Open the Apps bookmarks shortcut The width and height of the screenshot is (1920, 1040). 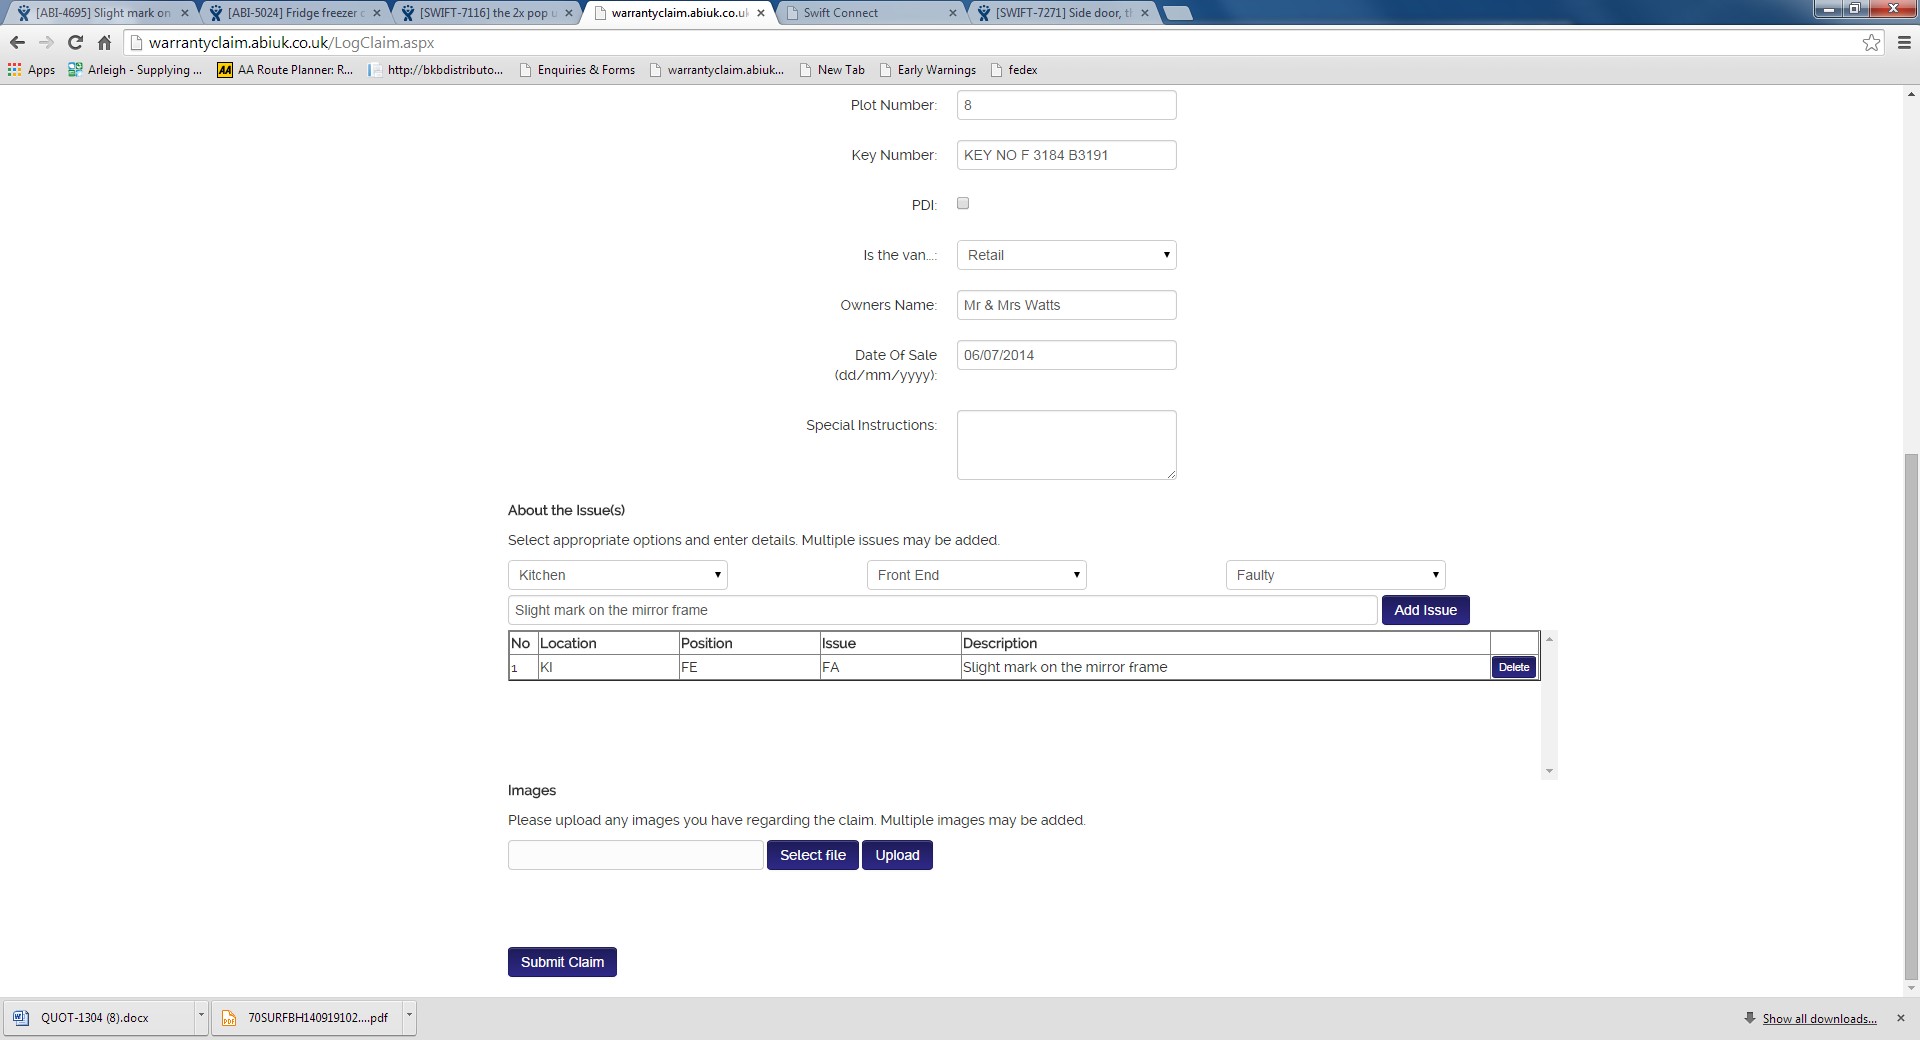[31, 70]
